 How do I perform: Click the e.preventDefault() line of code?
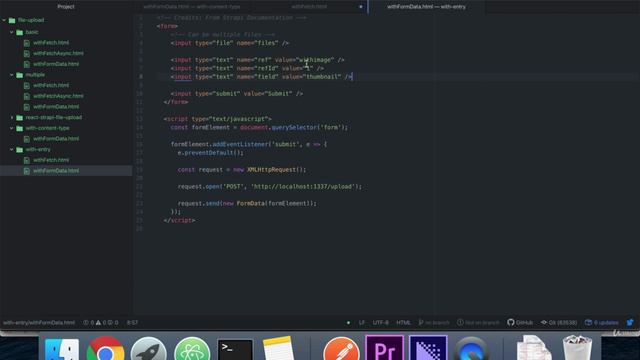point(210,153)
